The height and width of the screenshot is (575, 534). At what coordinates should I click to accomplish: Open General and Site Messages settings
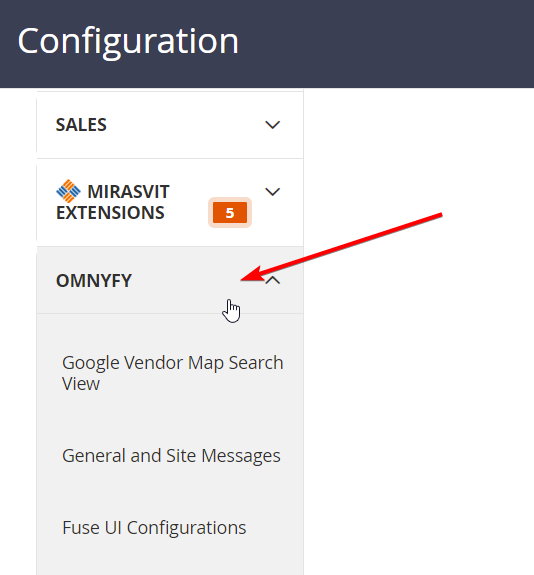[171, 456]
